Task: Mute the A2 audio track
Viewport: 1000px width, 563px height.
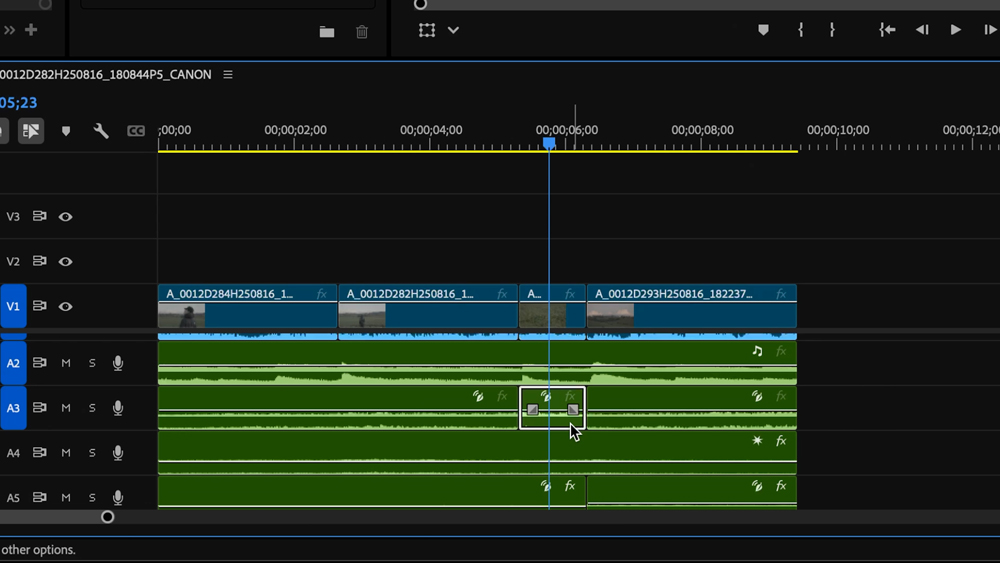Action: 66,363
